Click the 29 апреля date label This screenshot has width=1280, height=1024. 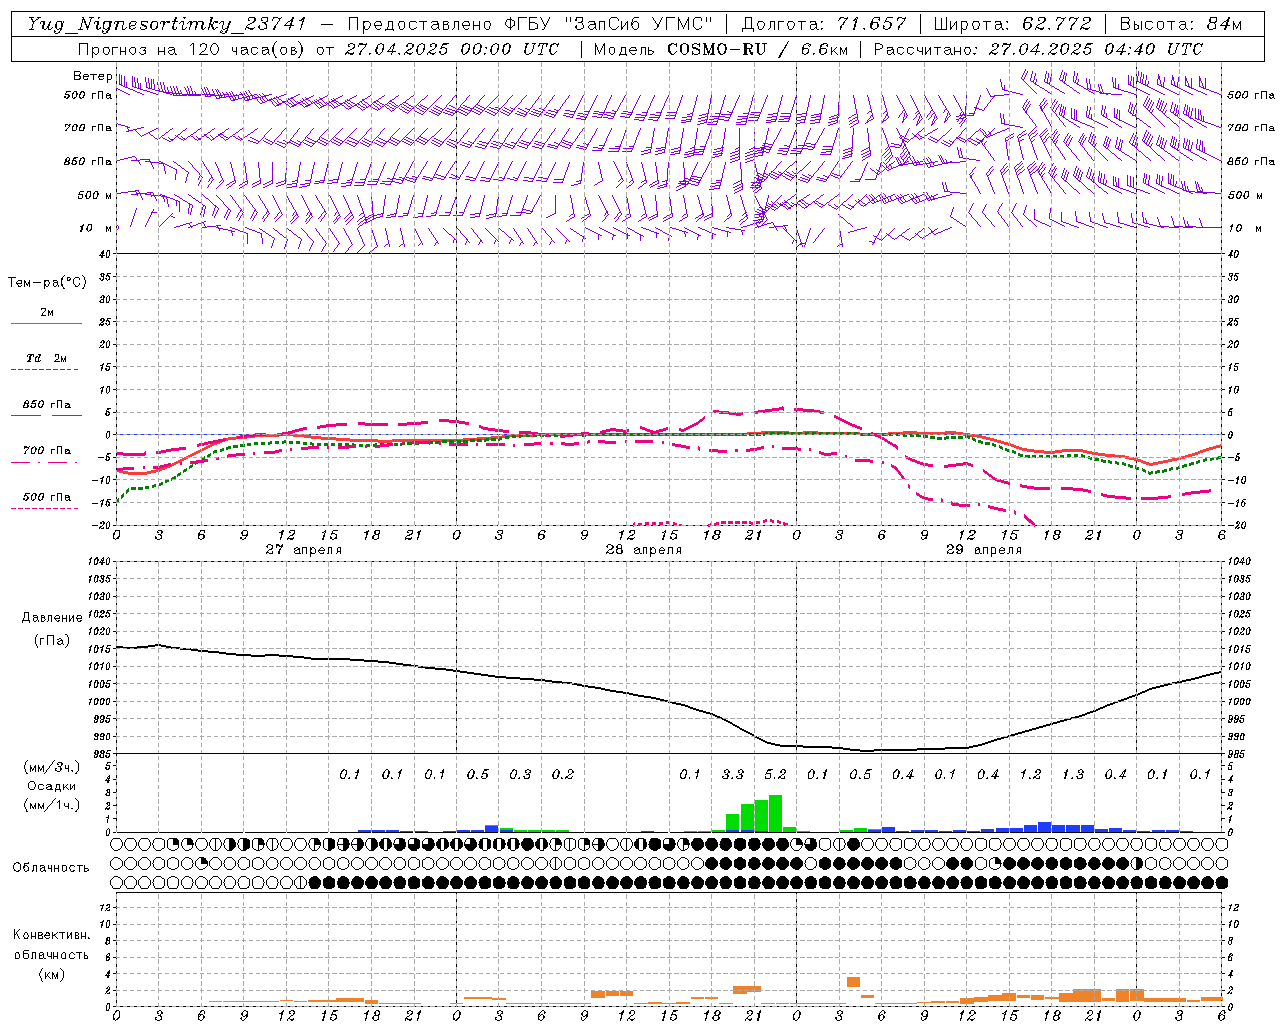[983, 550]
